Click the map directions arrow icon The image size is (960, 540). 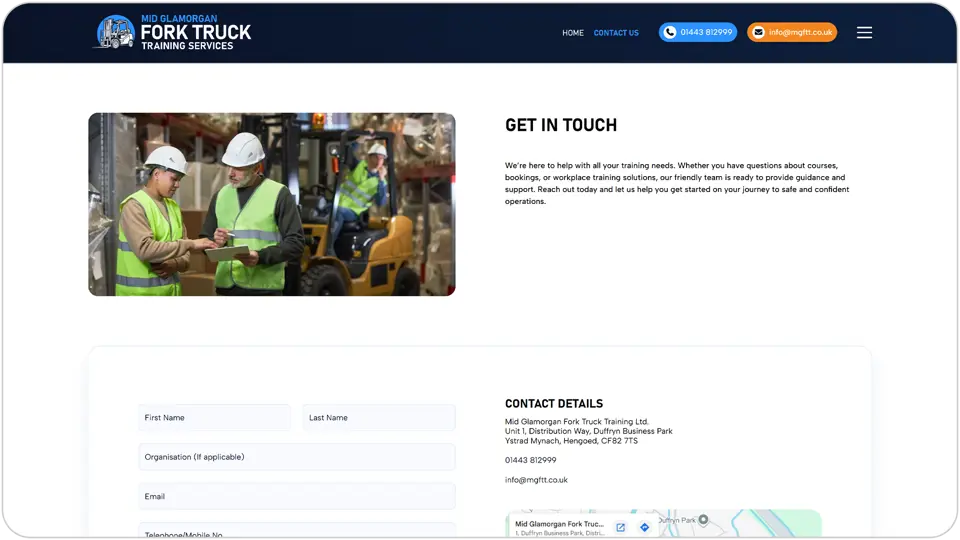tap(644, 527)
